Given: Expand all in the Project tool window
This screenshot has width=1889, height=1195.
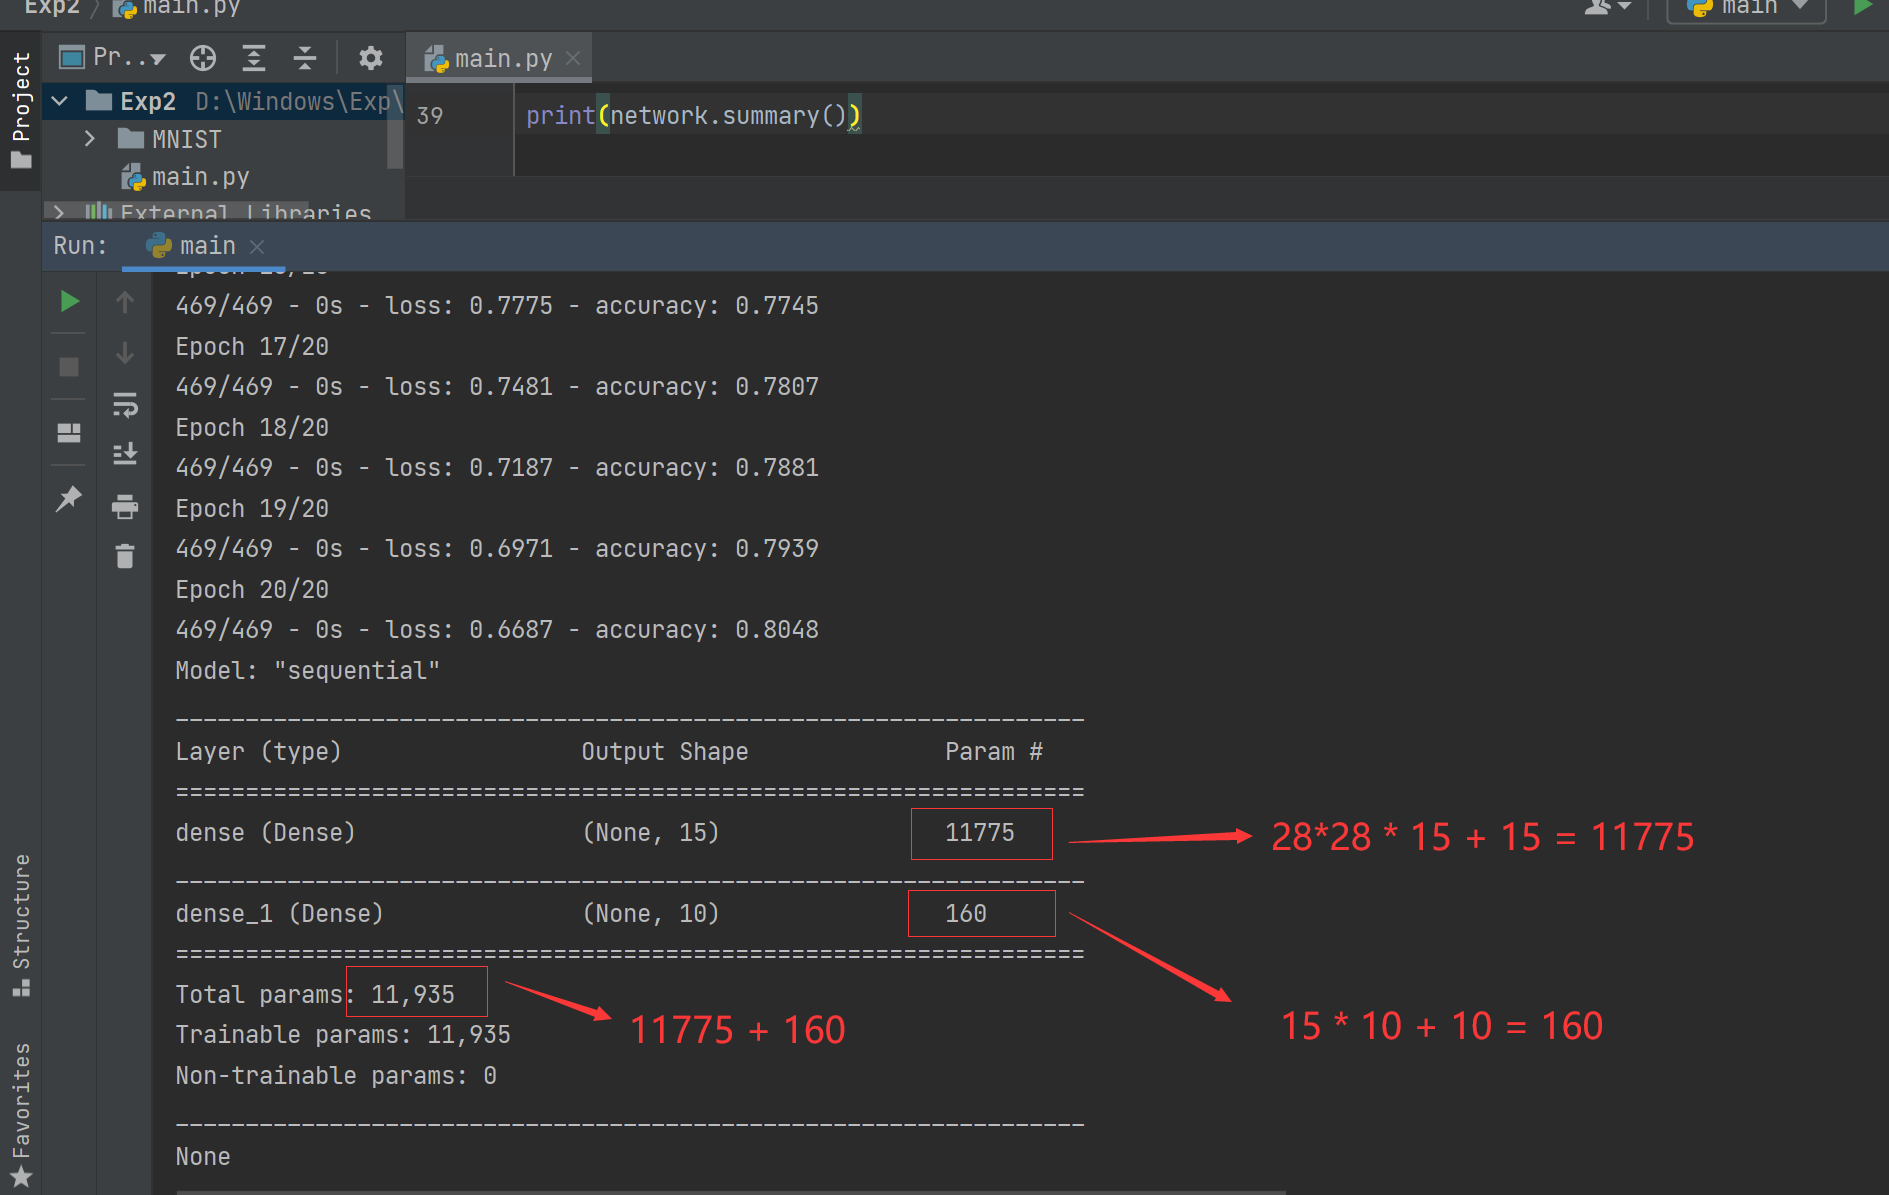Looking at the screenshot, I should click(x=254, y=59).
